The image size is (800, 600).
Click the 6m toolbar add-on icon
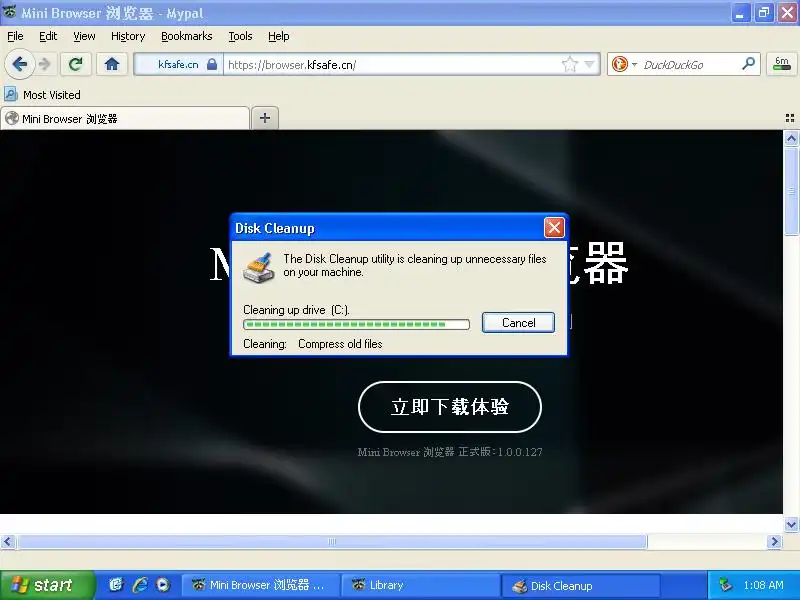tap(782, 64)
